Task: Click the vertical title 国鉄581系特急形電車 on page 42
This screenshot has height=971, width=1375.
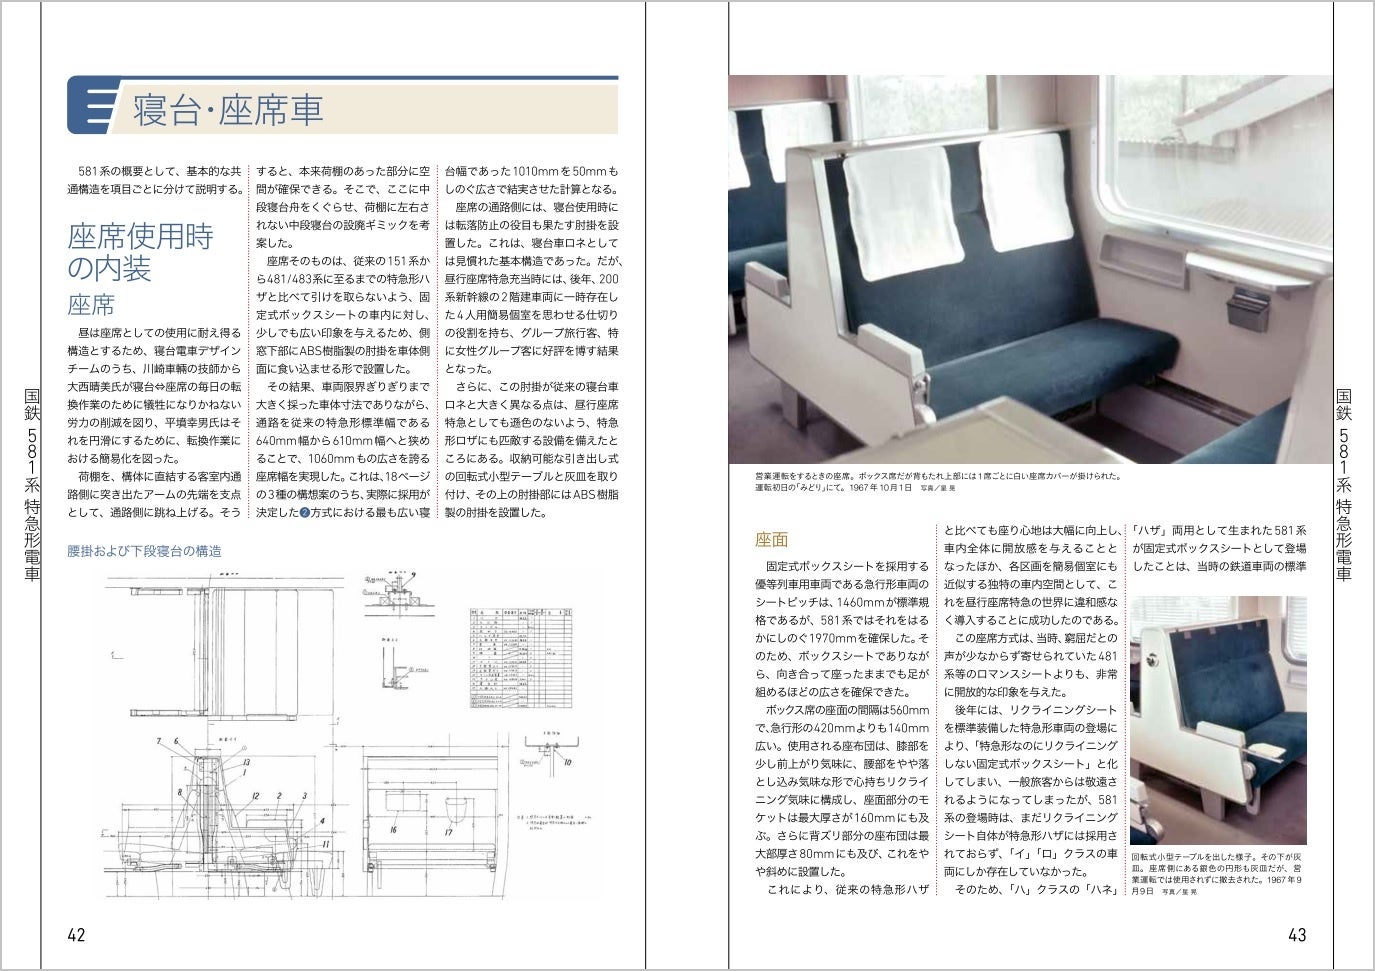Action: point(30,485)
